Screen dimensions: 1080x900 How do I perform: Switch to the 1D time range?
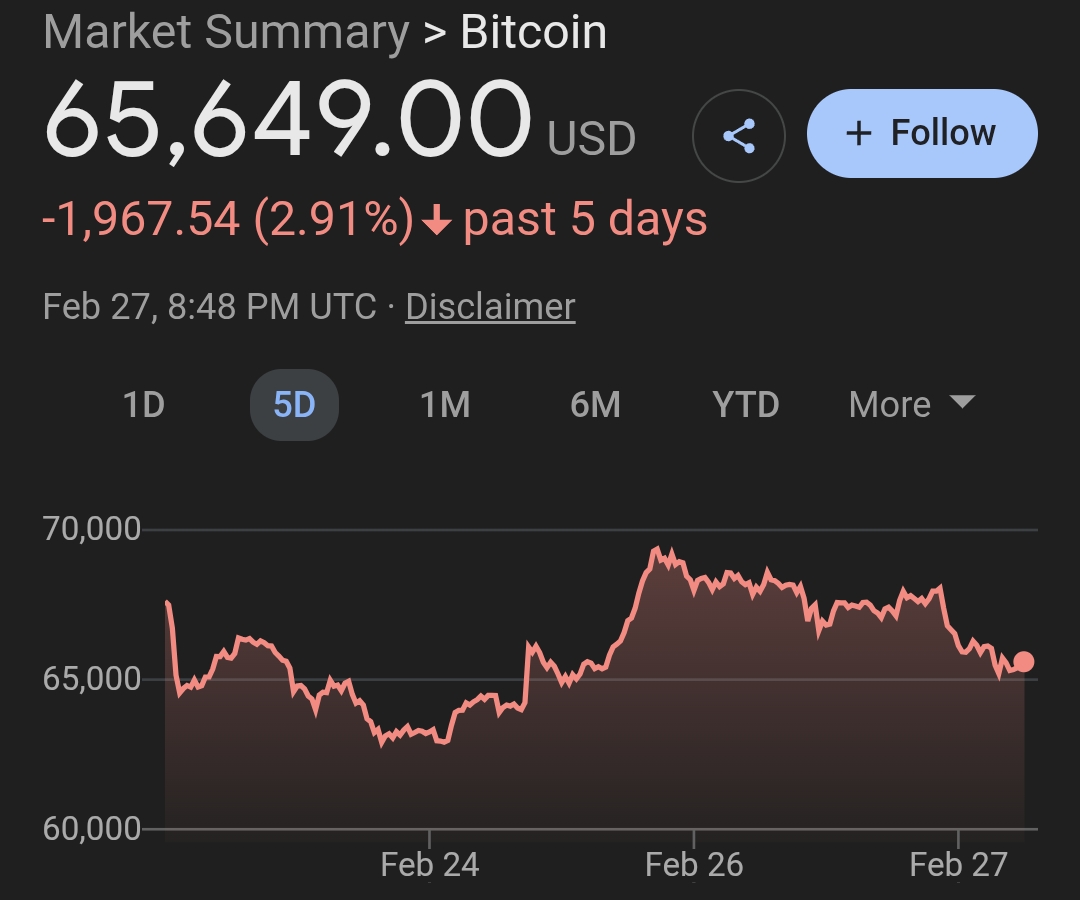pyautogui.click(x=143, y=405)
